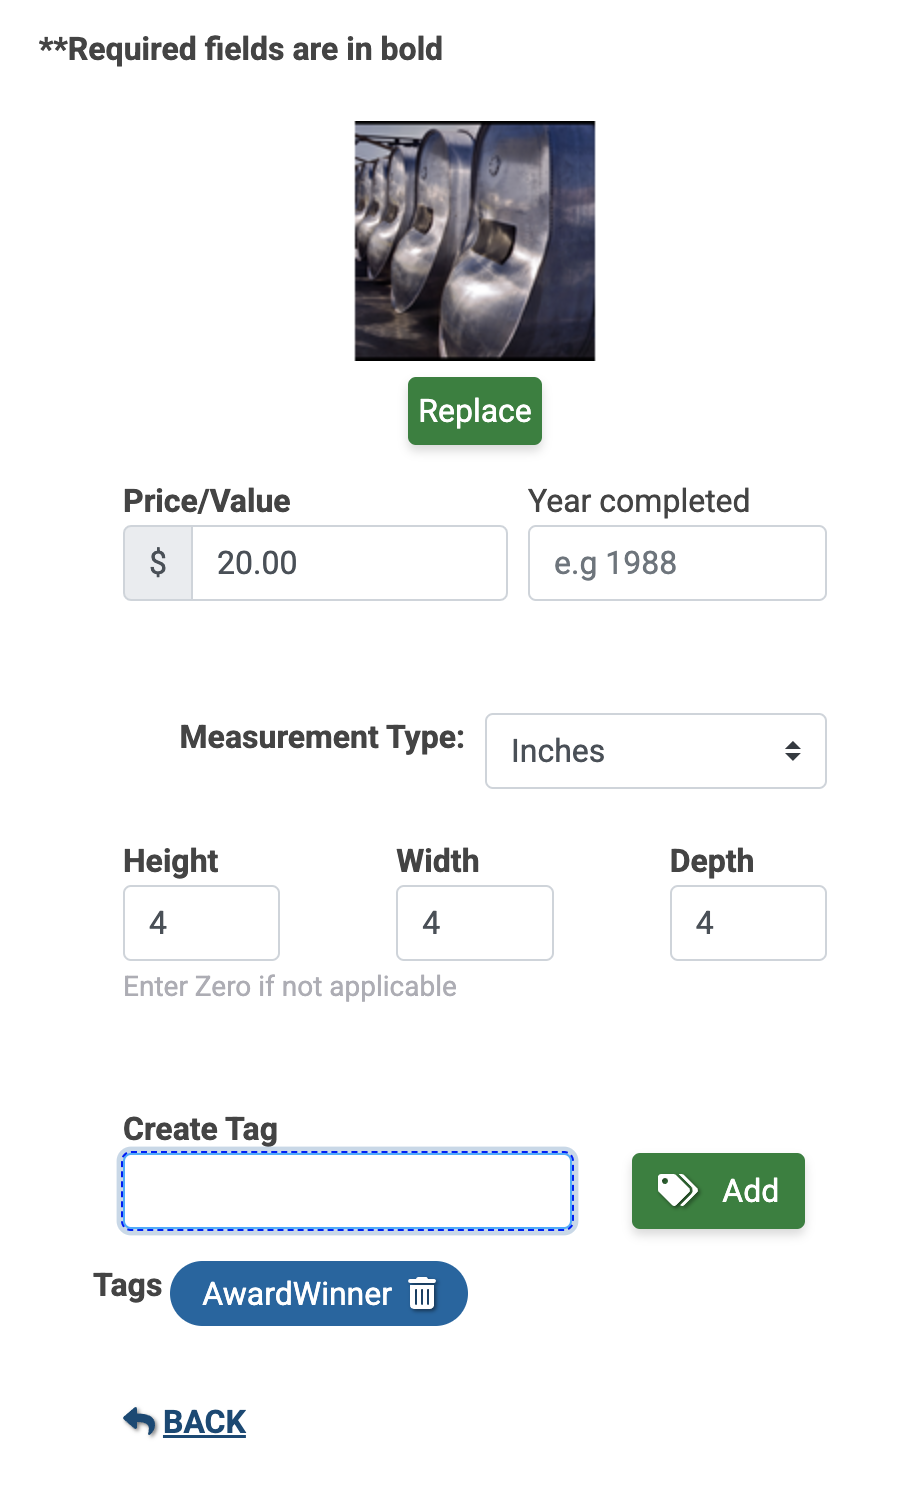Viewport: 898px width, 1488px height.
Task: Follow the BACK link at the bottom
Action: click(204, 1421)
